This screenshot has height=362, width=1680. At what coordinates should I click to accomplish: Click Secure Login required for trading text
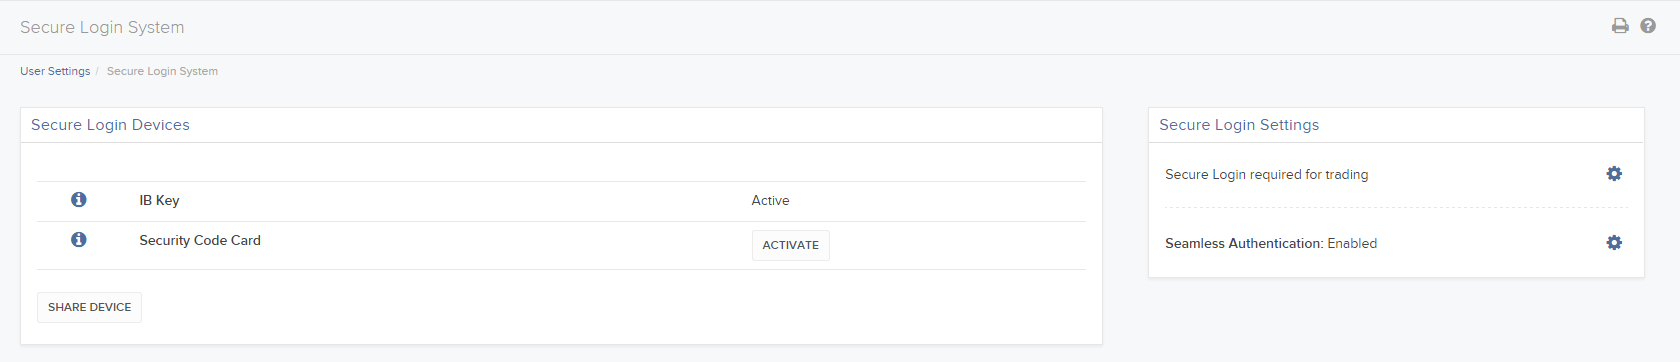[1266, 174]
